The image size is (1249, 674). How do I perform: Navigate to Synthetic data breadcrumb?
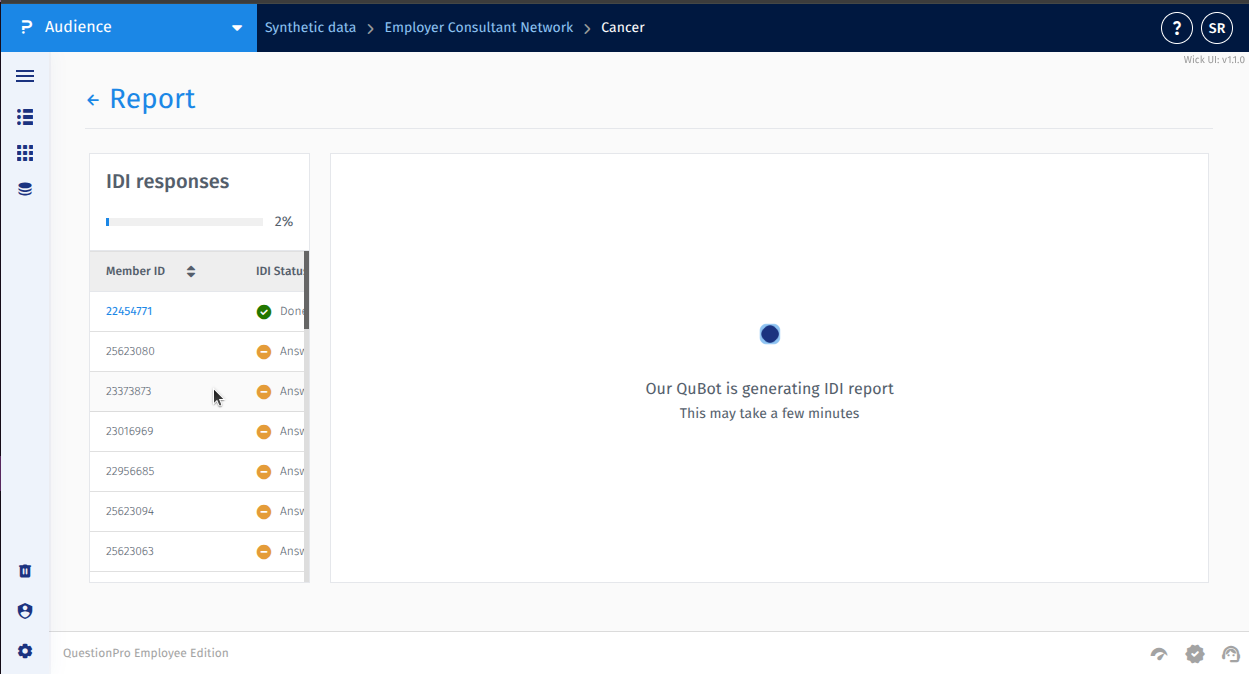click(x=308, y=27)
